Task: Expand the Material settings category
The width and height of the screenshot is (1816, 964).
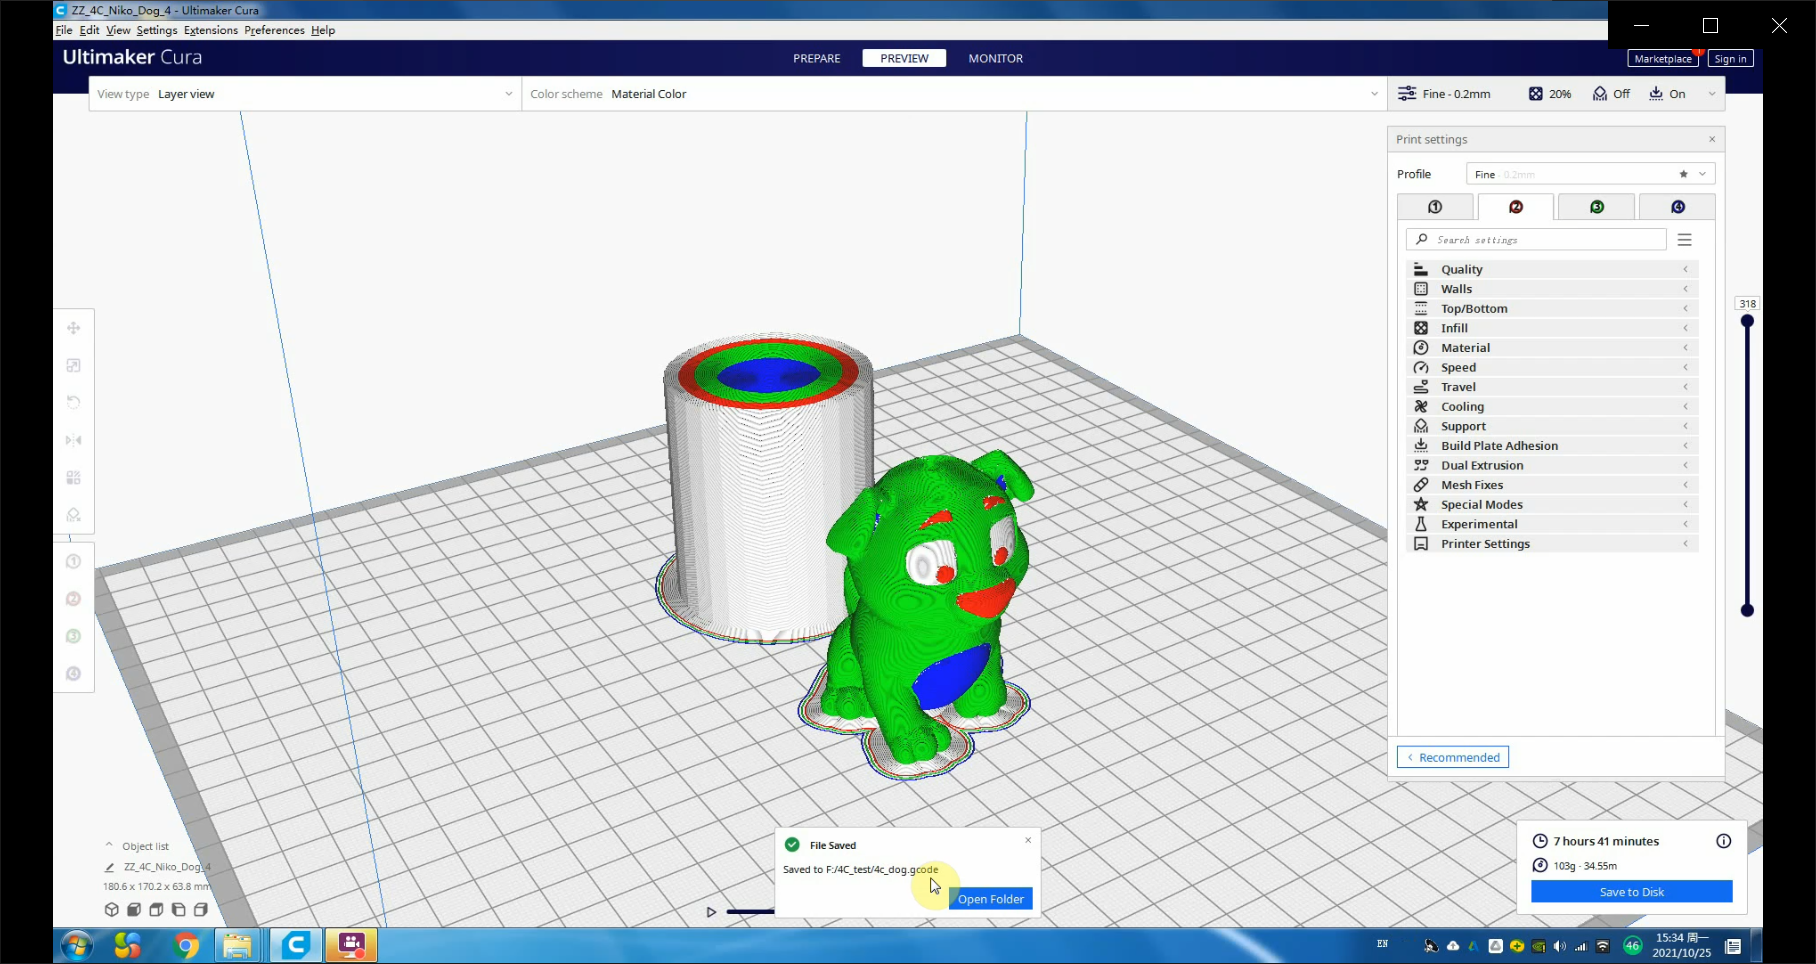Action: (1552, 348)
